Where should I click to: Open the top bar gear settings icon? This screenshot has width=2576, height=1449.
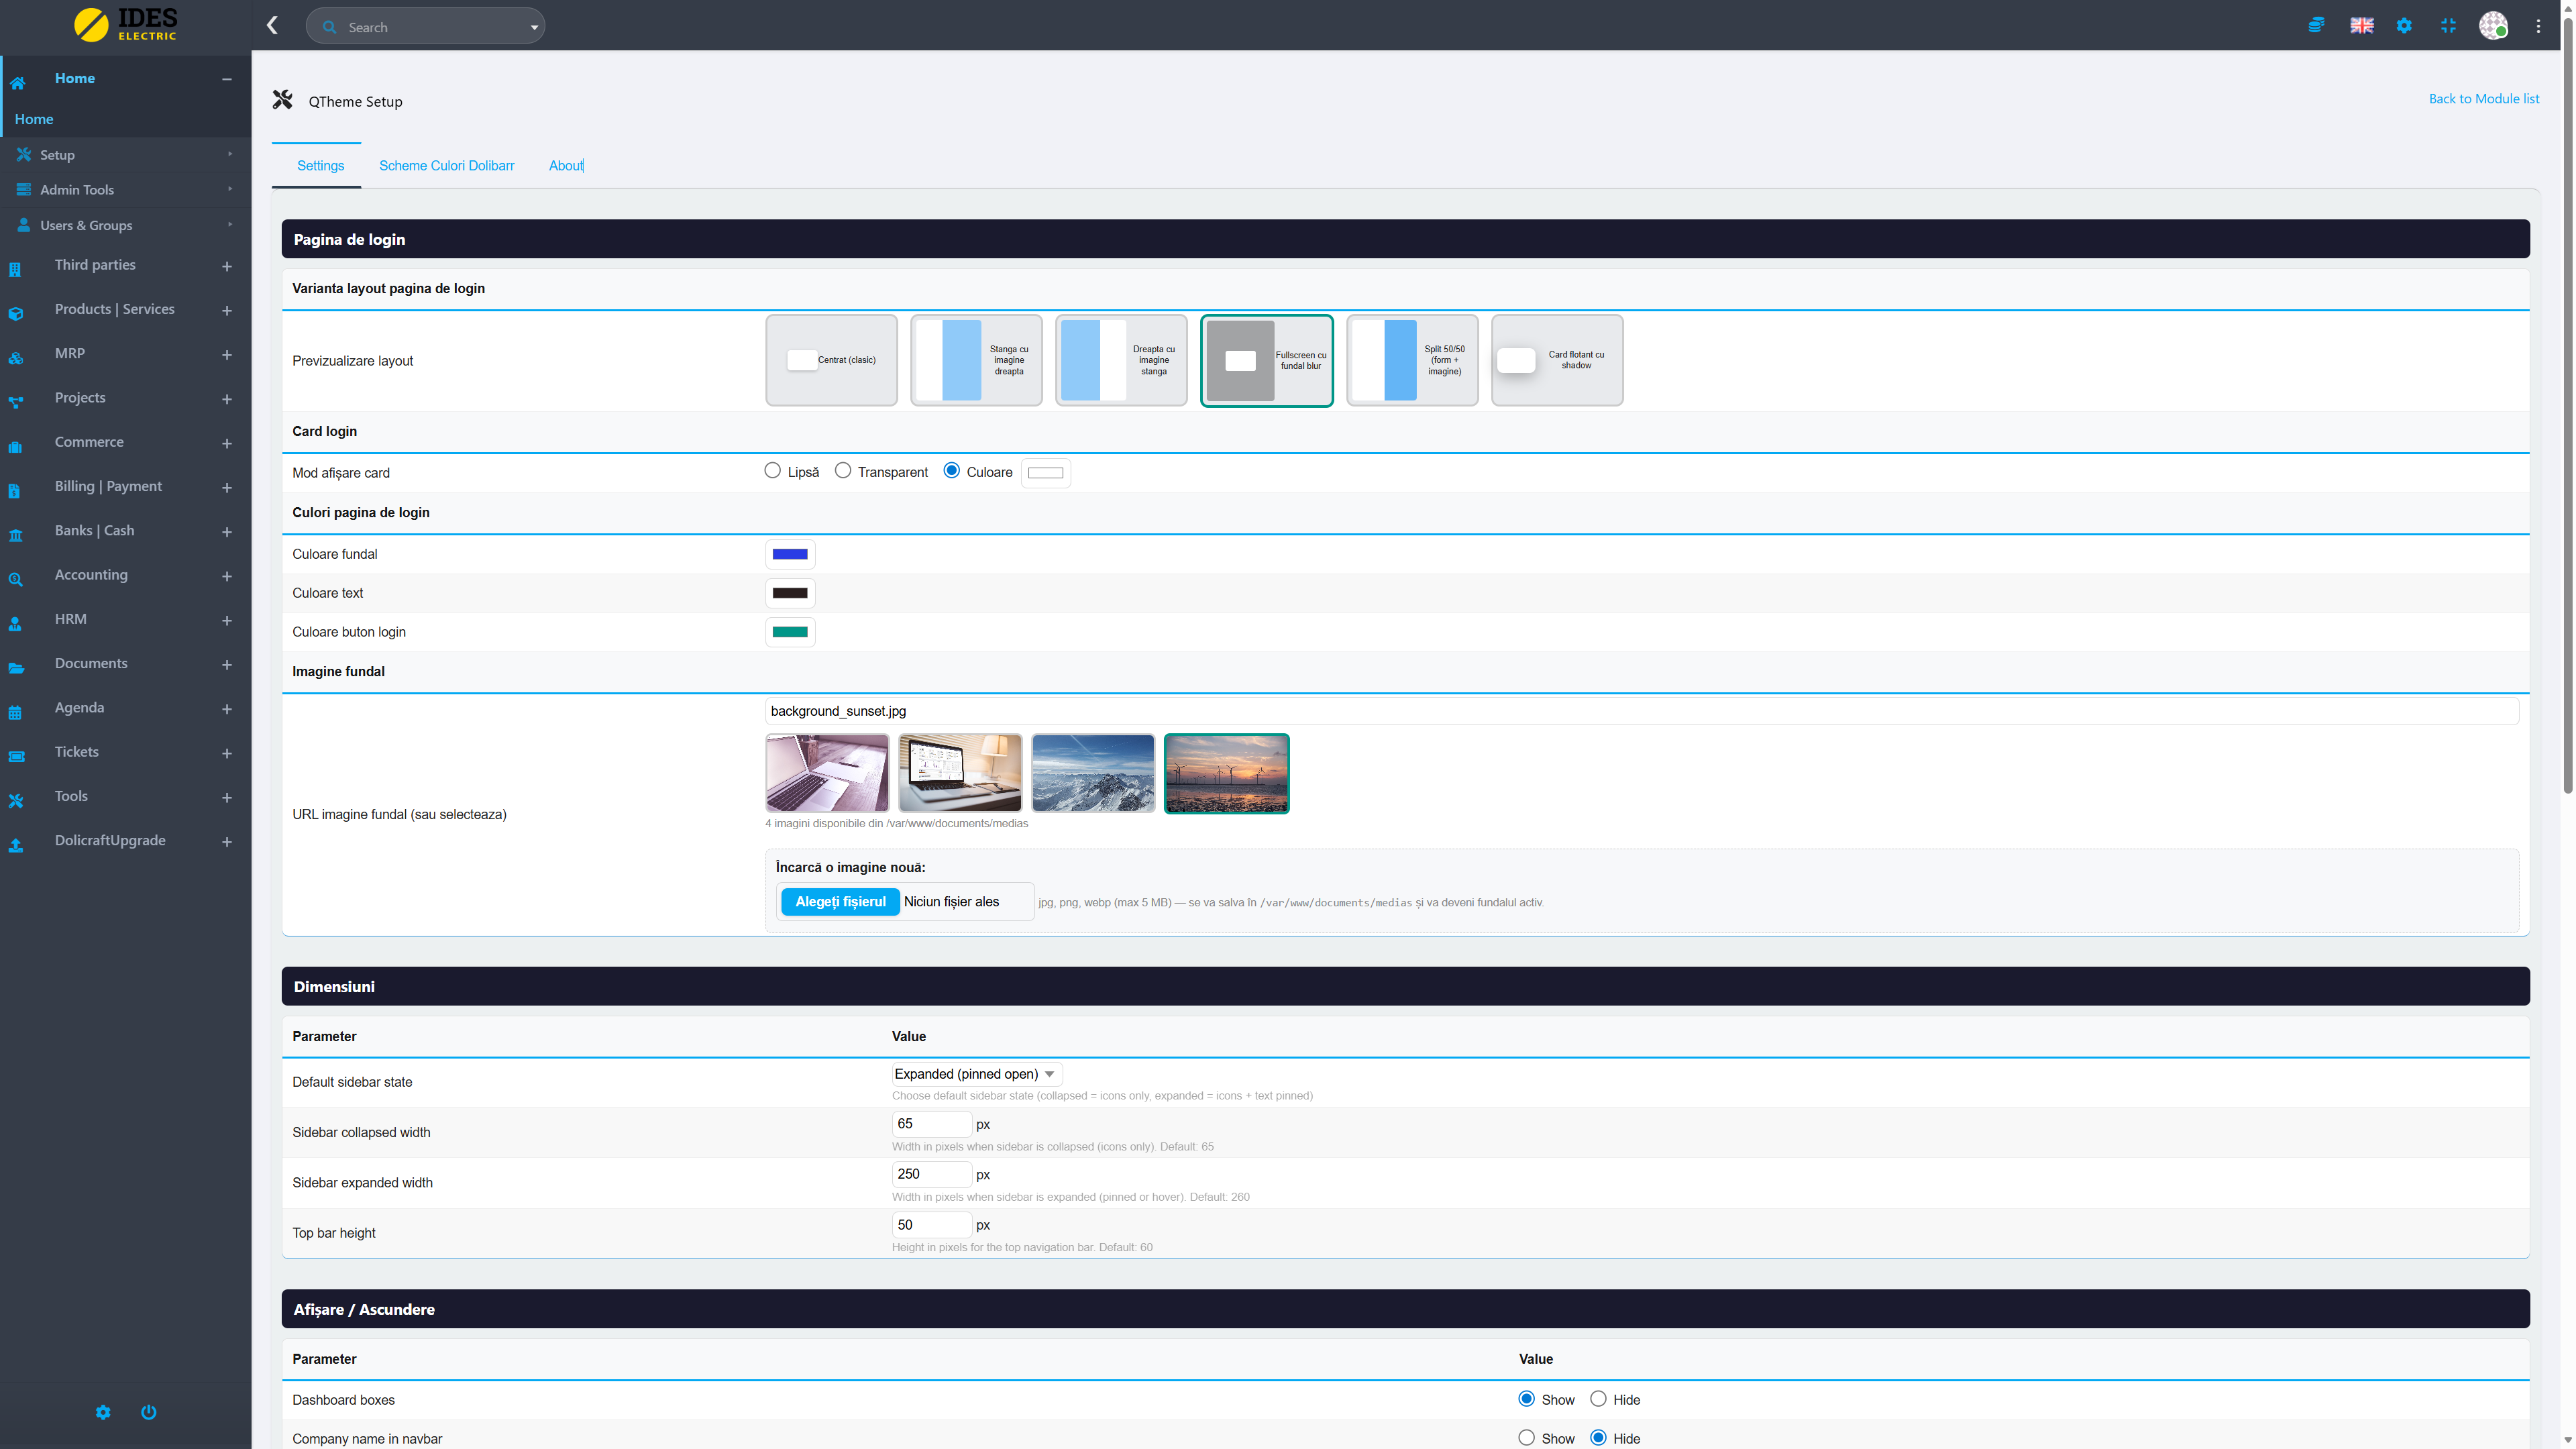2404,26
